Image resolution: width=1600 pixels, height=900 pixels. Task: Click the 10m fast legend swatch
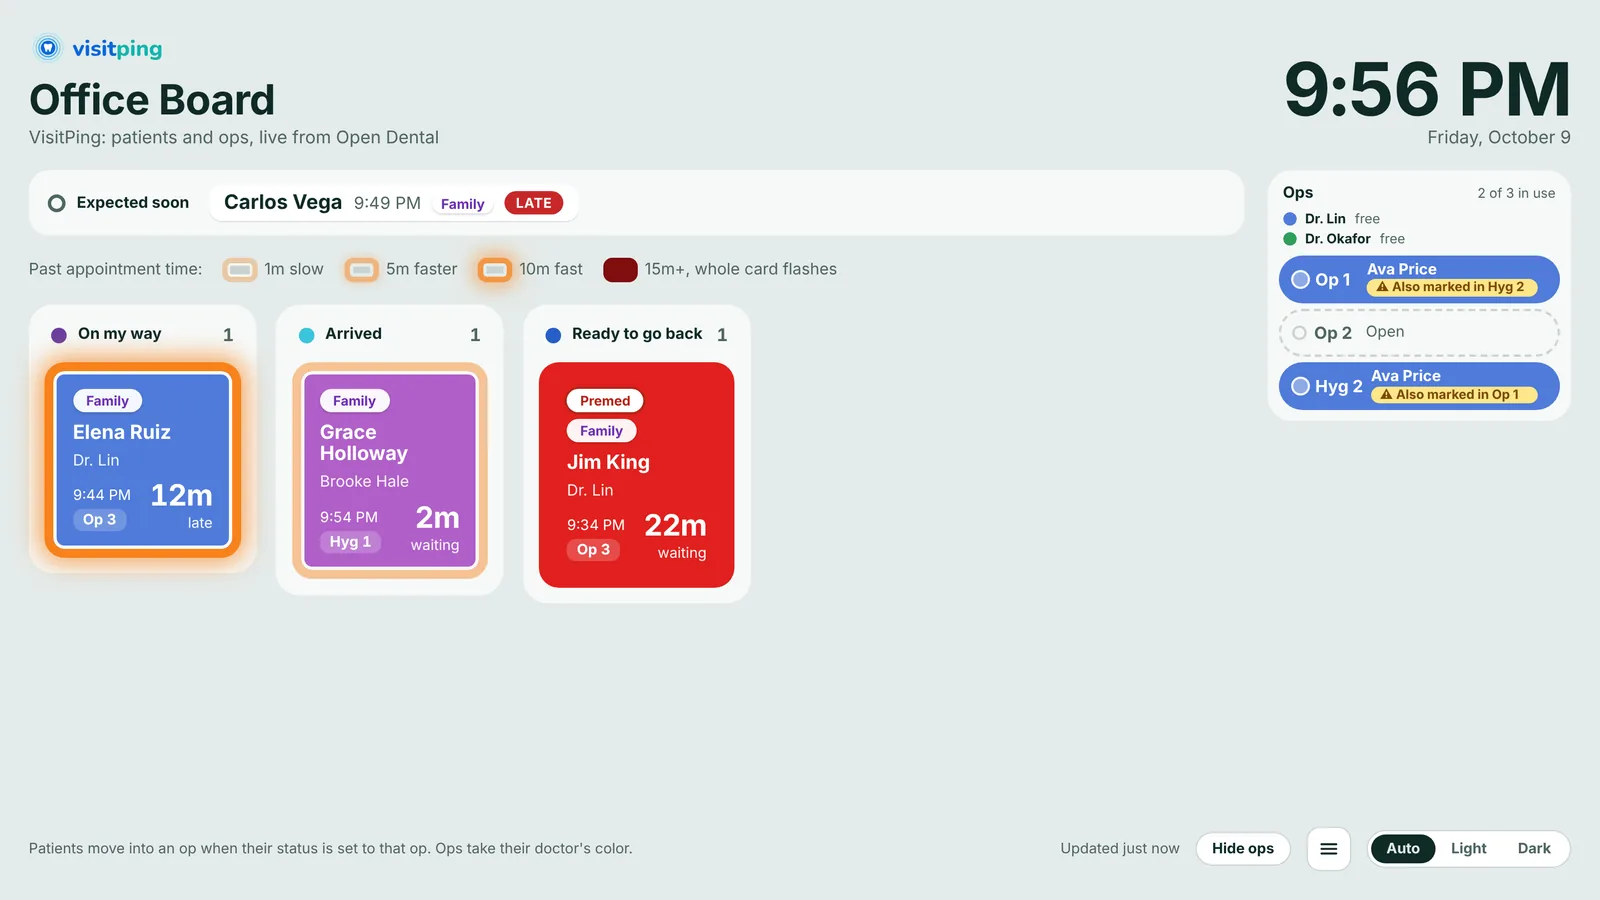(495, 270)
